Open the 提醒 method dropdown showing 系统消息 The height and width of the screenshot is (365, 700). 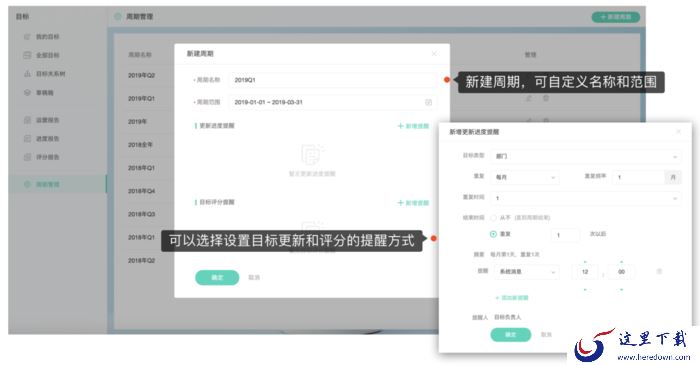click(x=527, y=272)
